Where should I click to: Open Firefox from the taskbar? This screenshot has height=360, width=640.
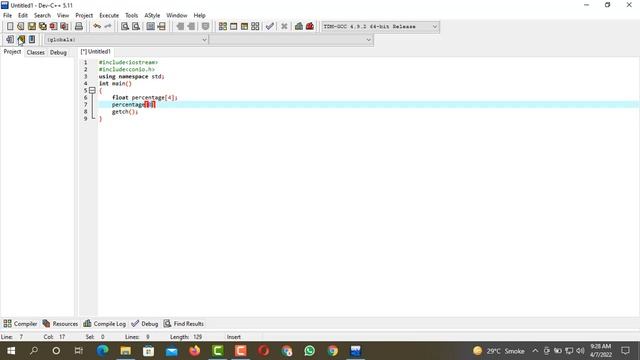[x=195, y=351]
